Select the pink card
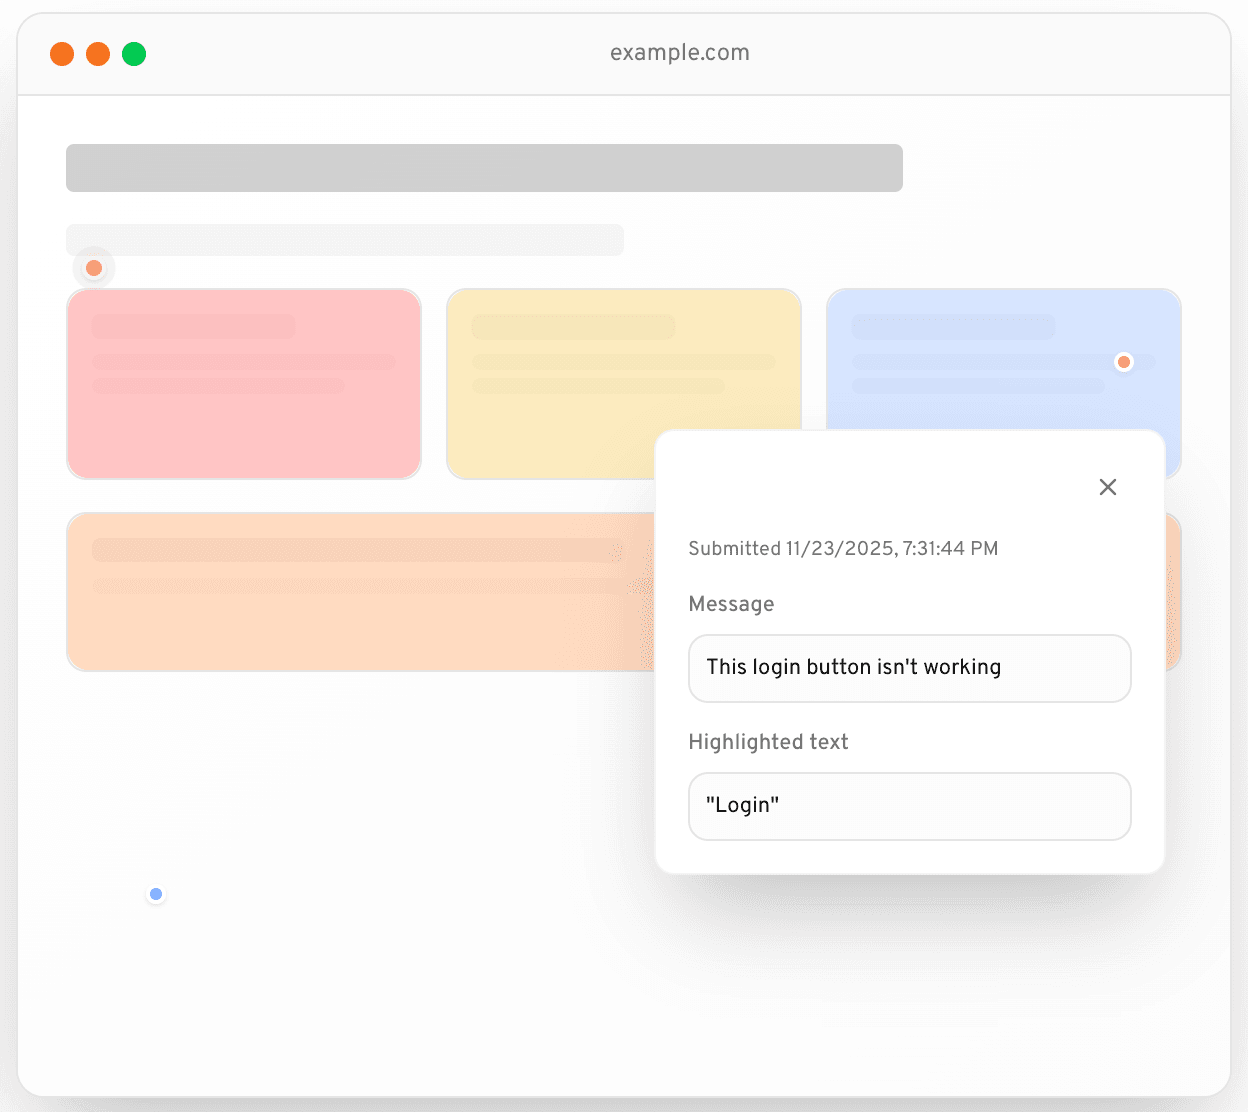Viewport: 1248px width, 1112px height. tap(243, 420)
